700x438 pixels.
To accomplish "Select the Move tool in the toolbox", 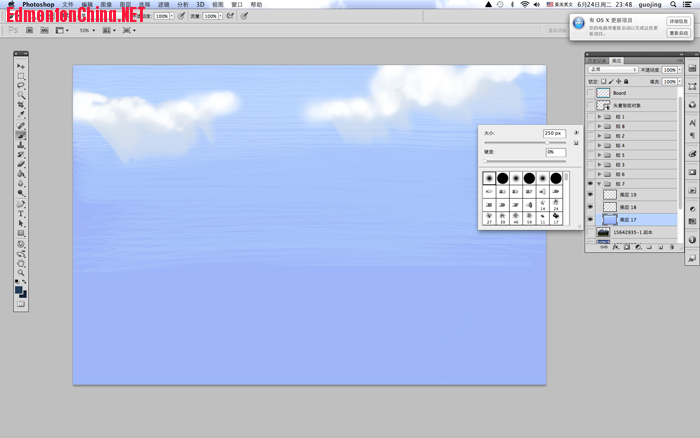I will pyautogui.click(x=21, y=66).
